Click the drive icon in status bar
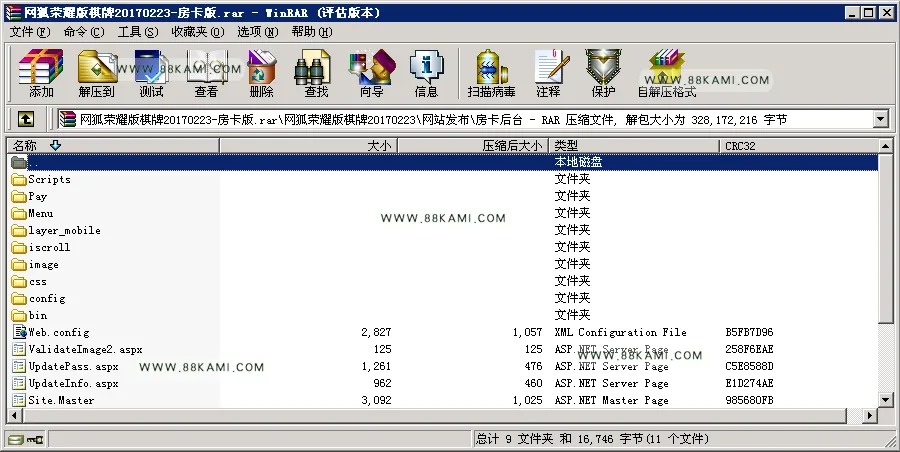The image size is (900, 452). click(x=16, y=440)
